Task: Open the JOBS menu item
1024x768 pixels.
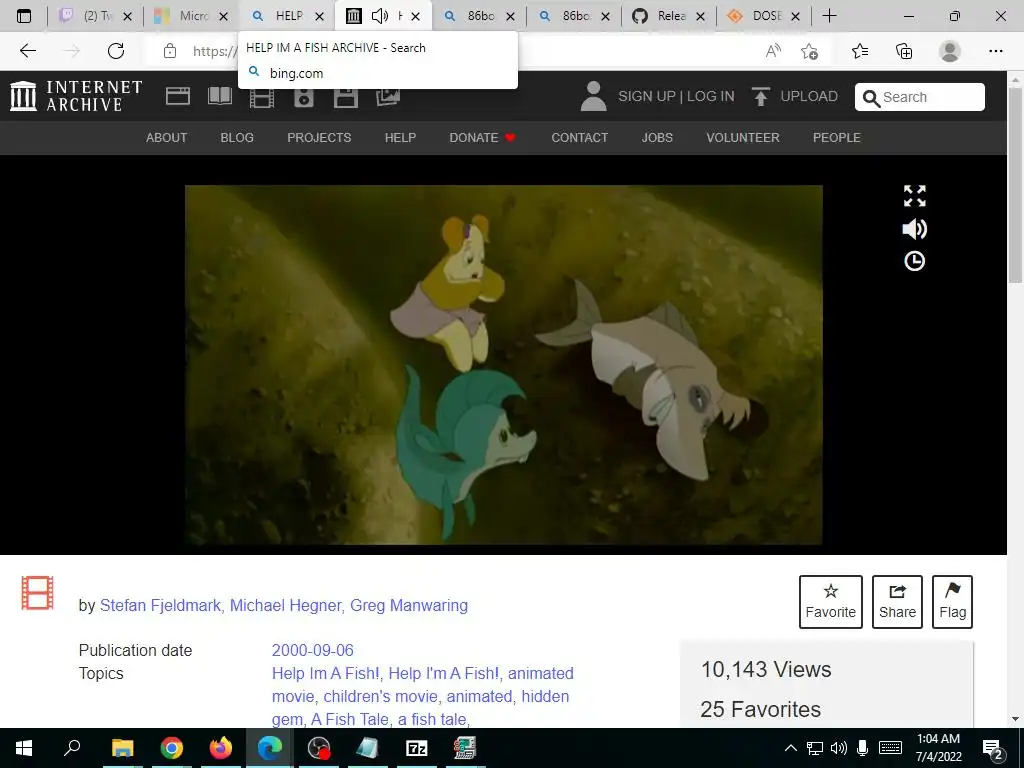Action: (x=657, y=138)
